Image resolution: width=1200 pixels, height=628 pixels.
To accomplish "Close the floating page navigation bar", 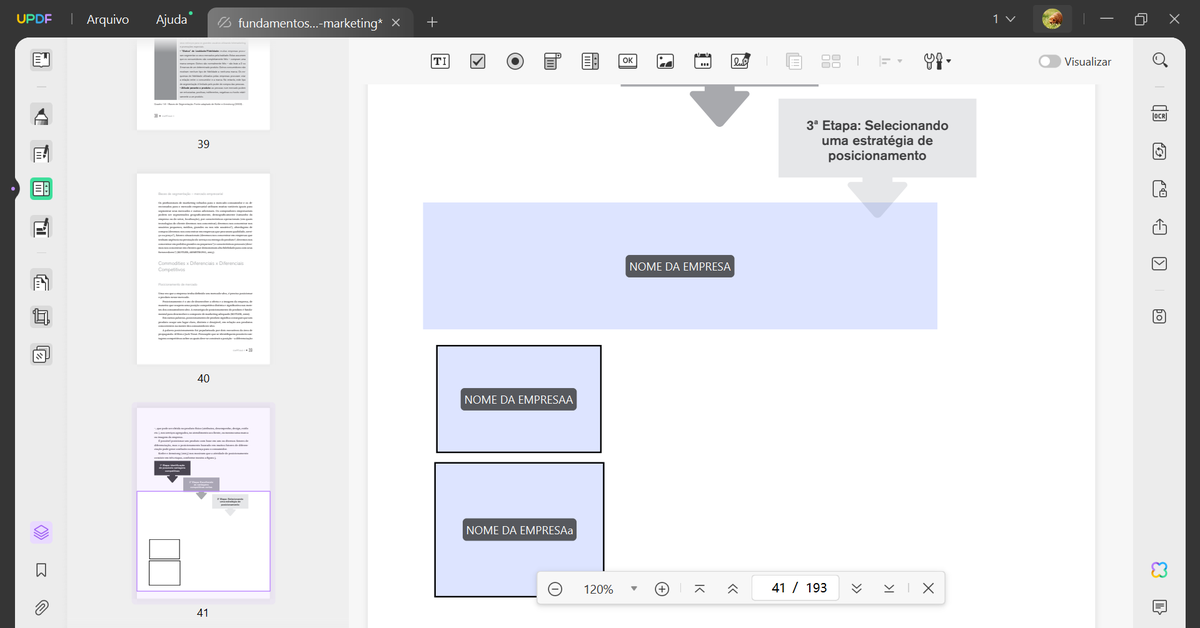I will pyautogui.click(x=928, y=589).
